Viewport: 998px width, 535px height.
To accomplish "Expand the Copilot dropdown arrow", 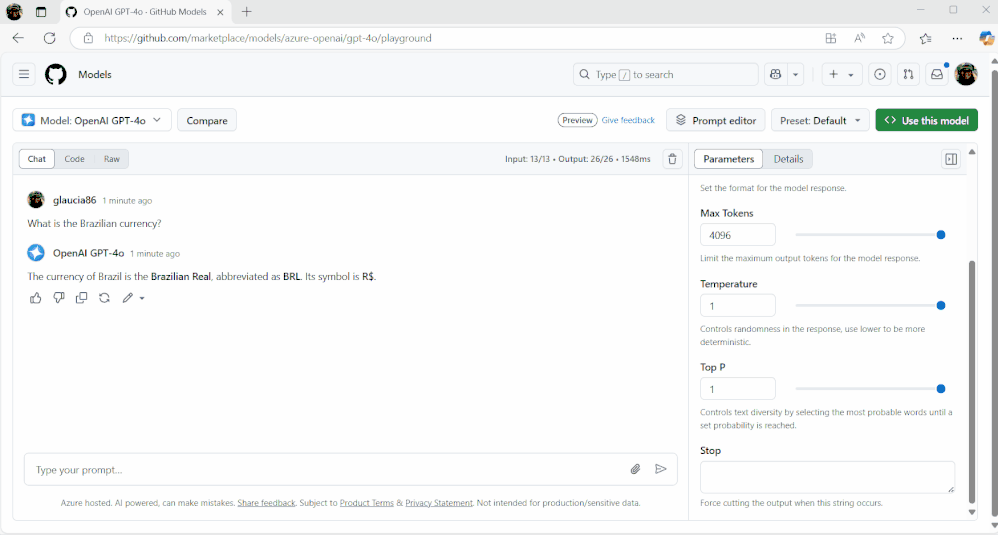I will pyautogui.click(x=796, y=74).
